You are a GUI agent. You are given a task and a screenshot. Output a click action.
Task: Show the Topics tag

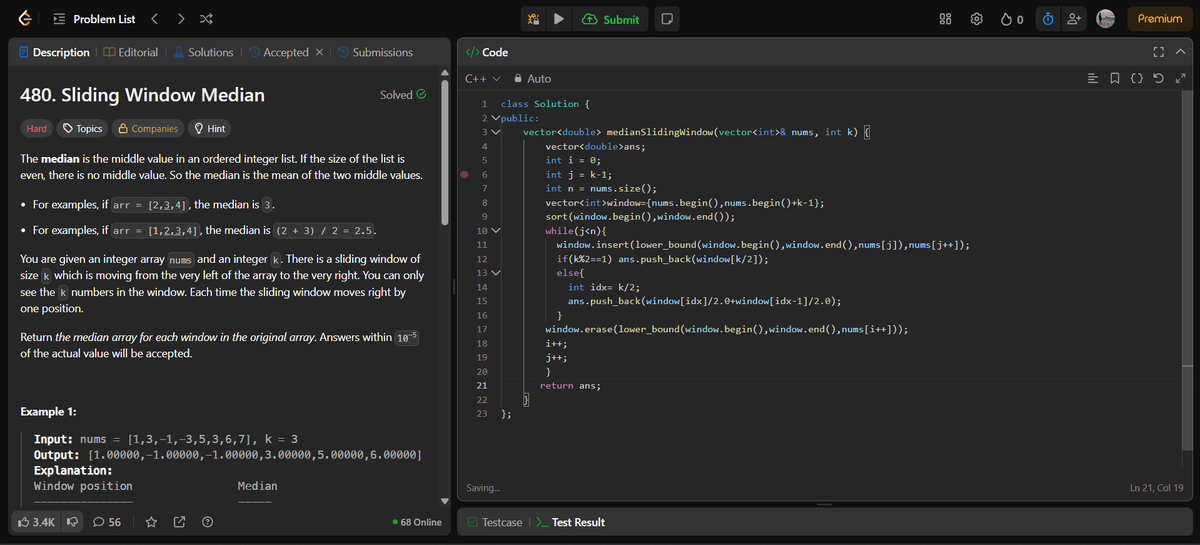tap(82, 128)
